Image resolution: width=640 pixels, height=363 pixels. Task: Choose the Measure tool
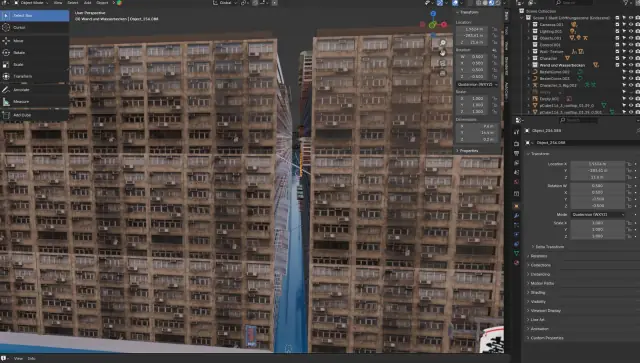click(x=35, y=102)
